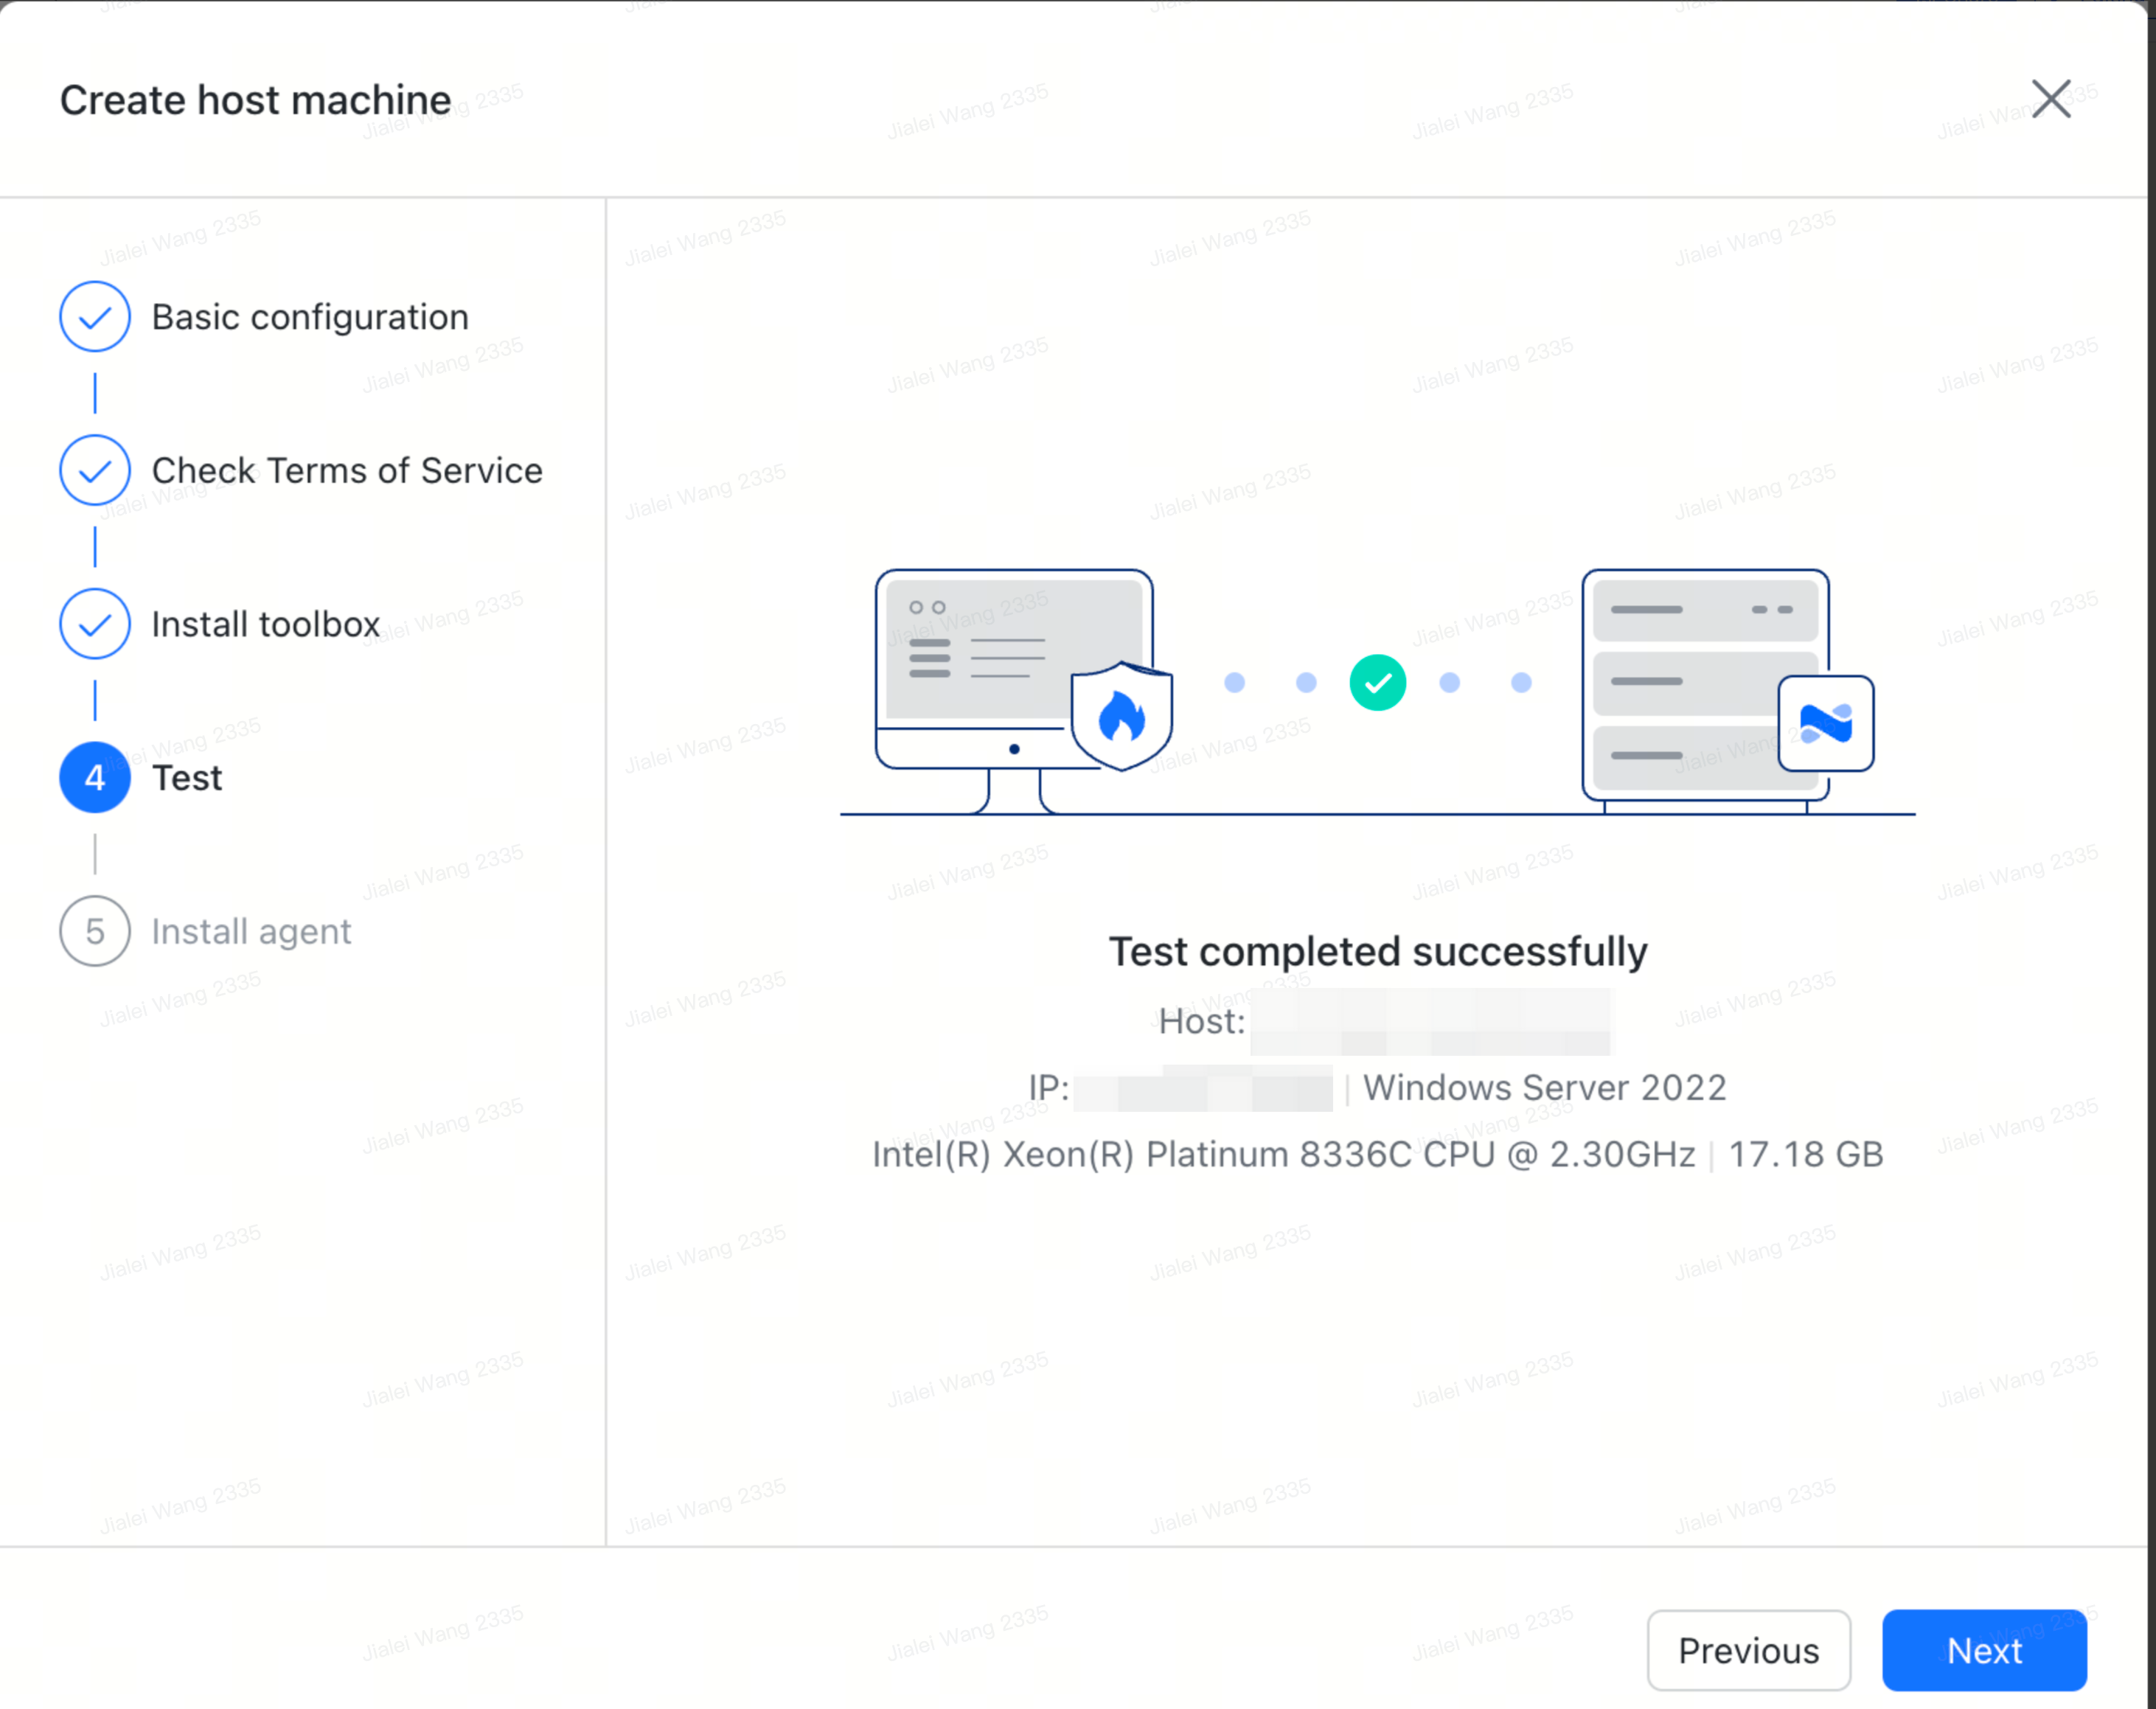
Task: Click the app logo badge on the server
Action: [x=1824, y=724]
